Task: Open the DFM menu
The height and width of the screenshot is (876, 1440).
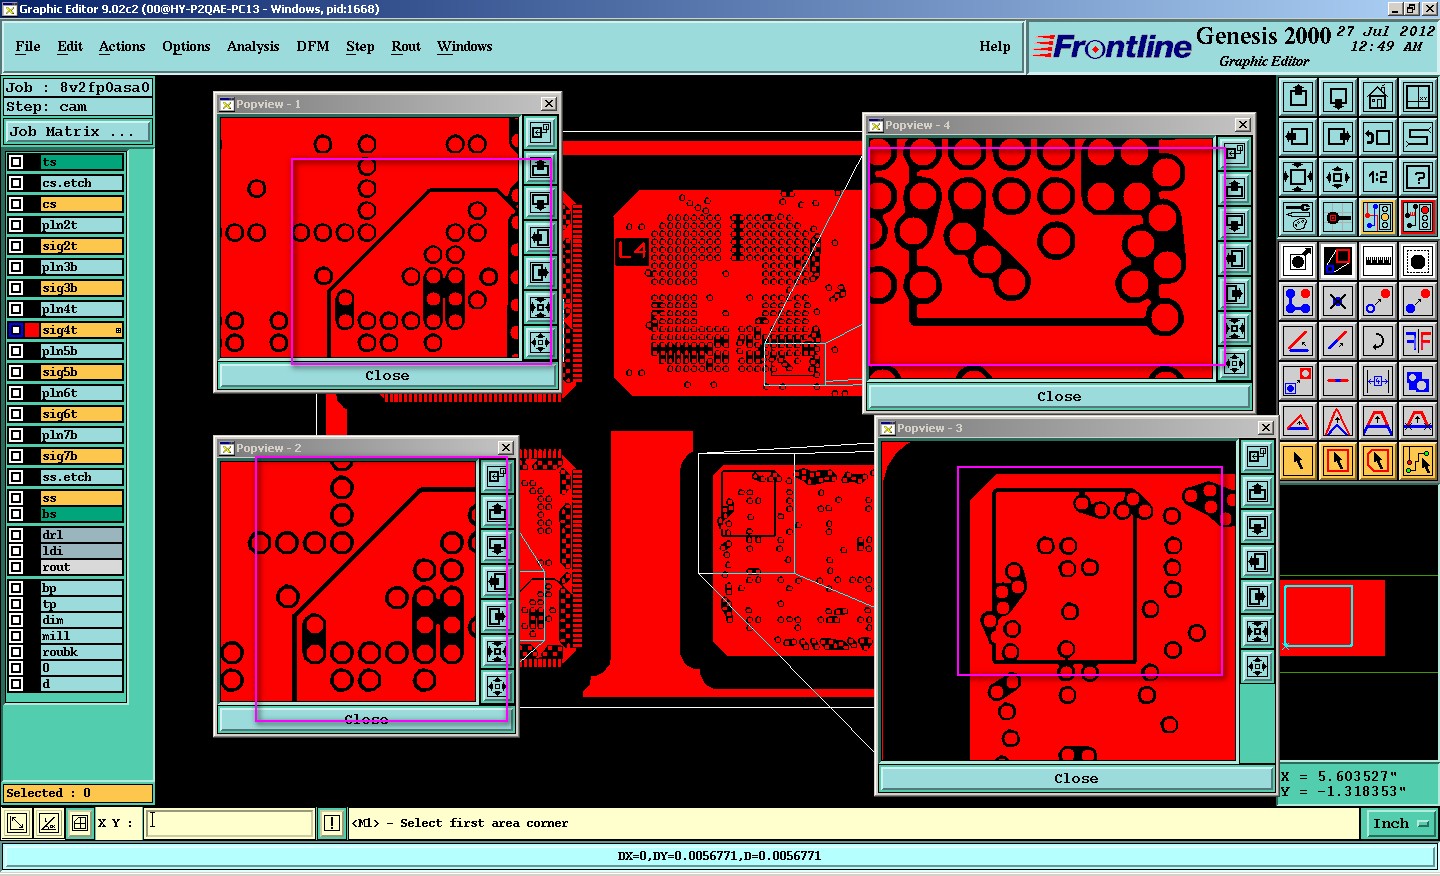Action: tap(313, 46)
